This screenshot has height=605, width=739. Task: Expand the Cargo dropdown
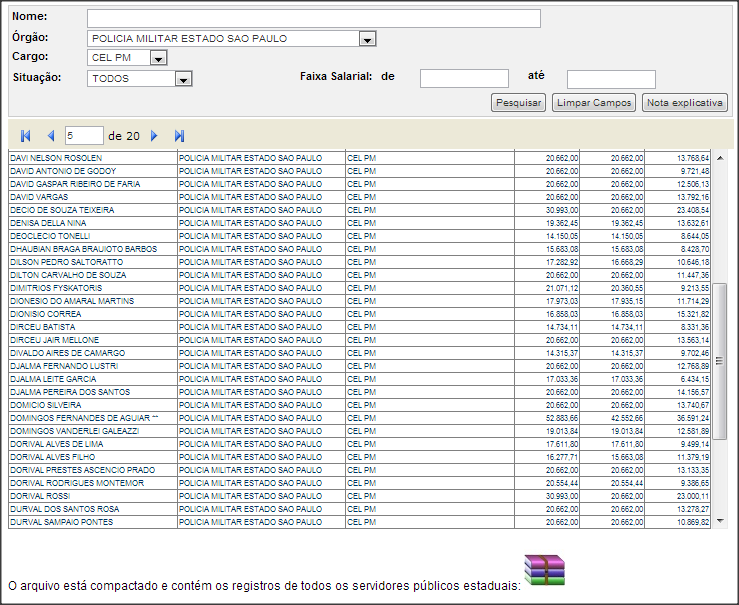[x=157, y=58]
